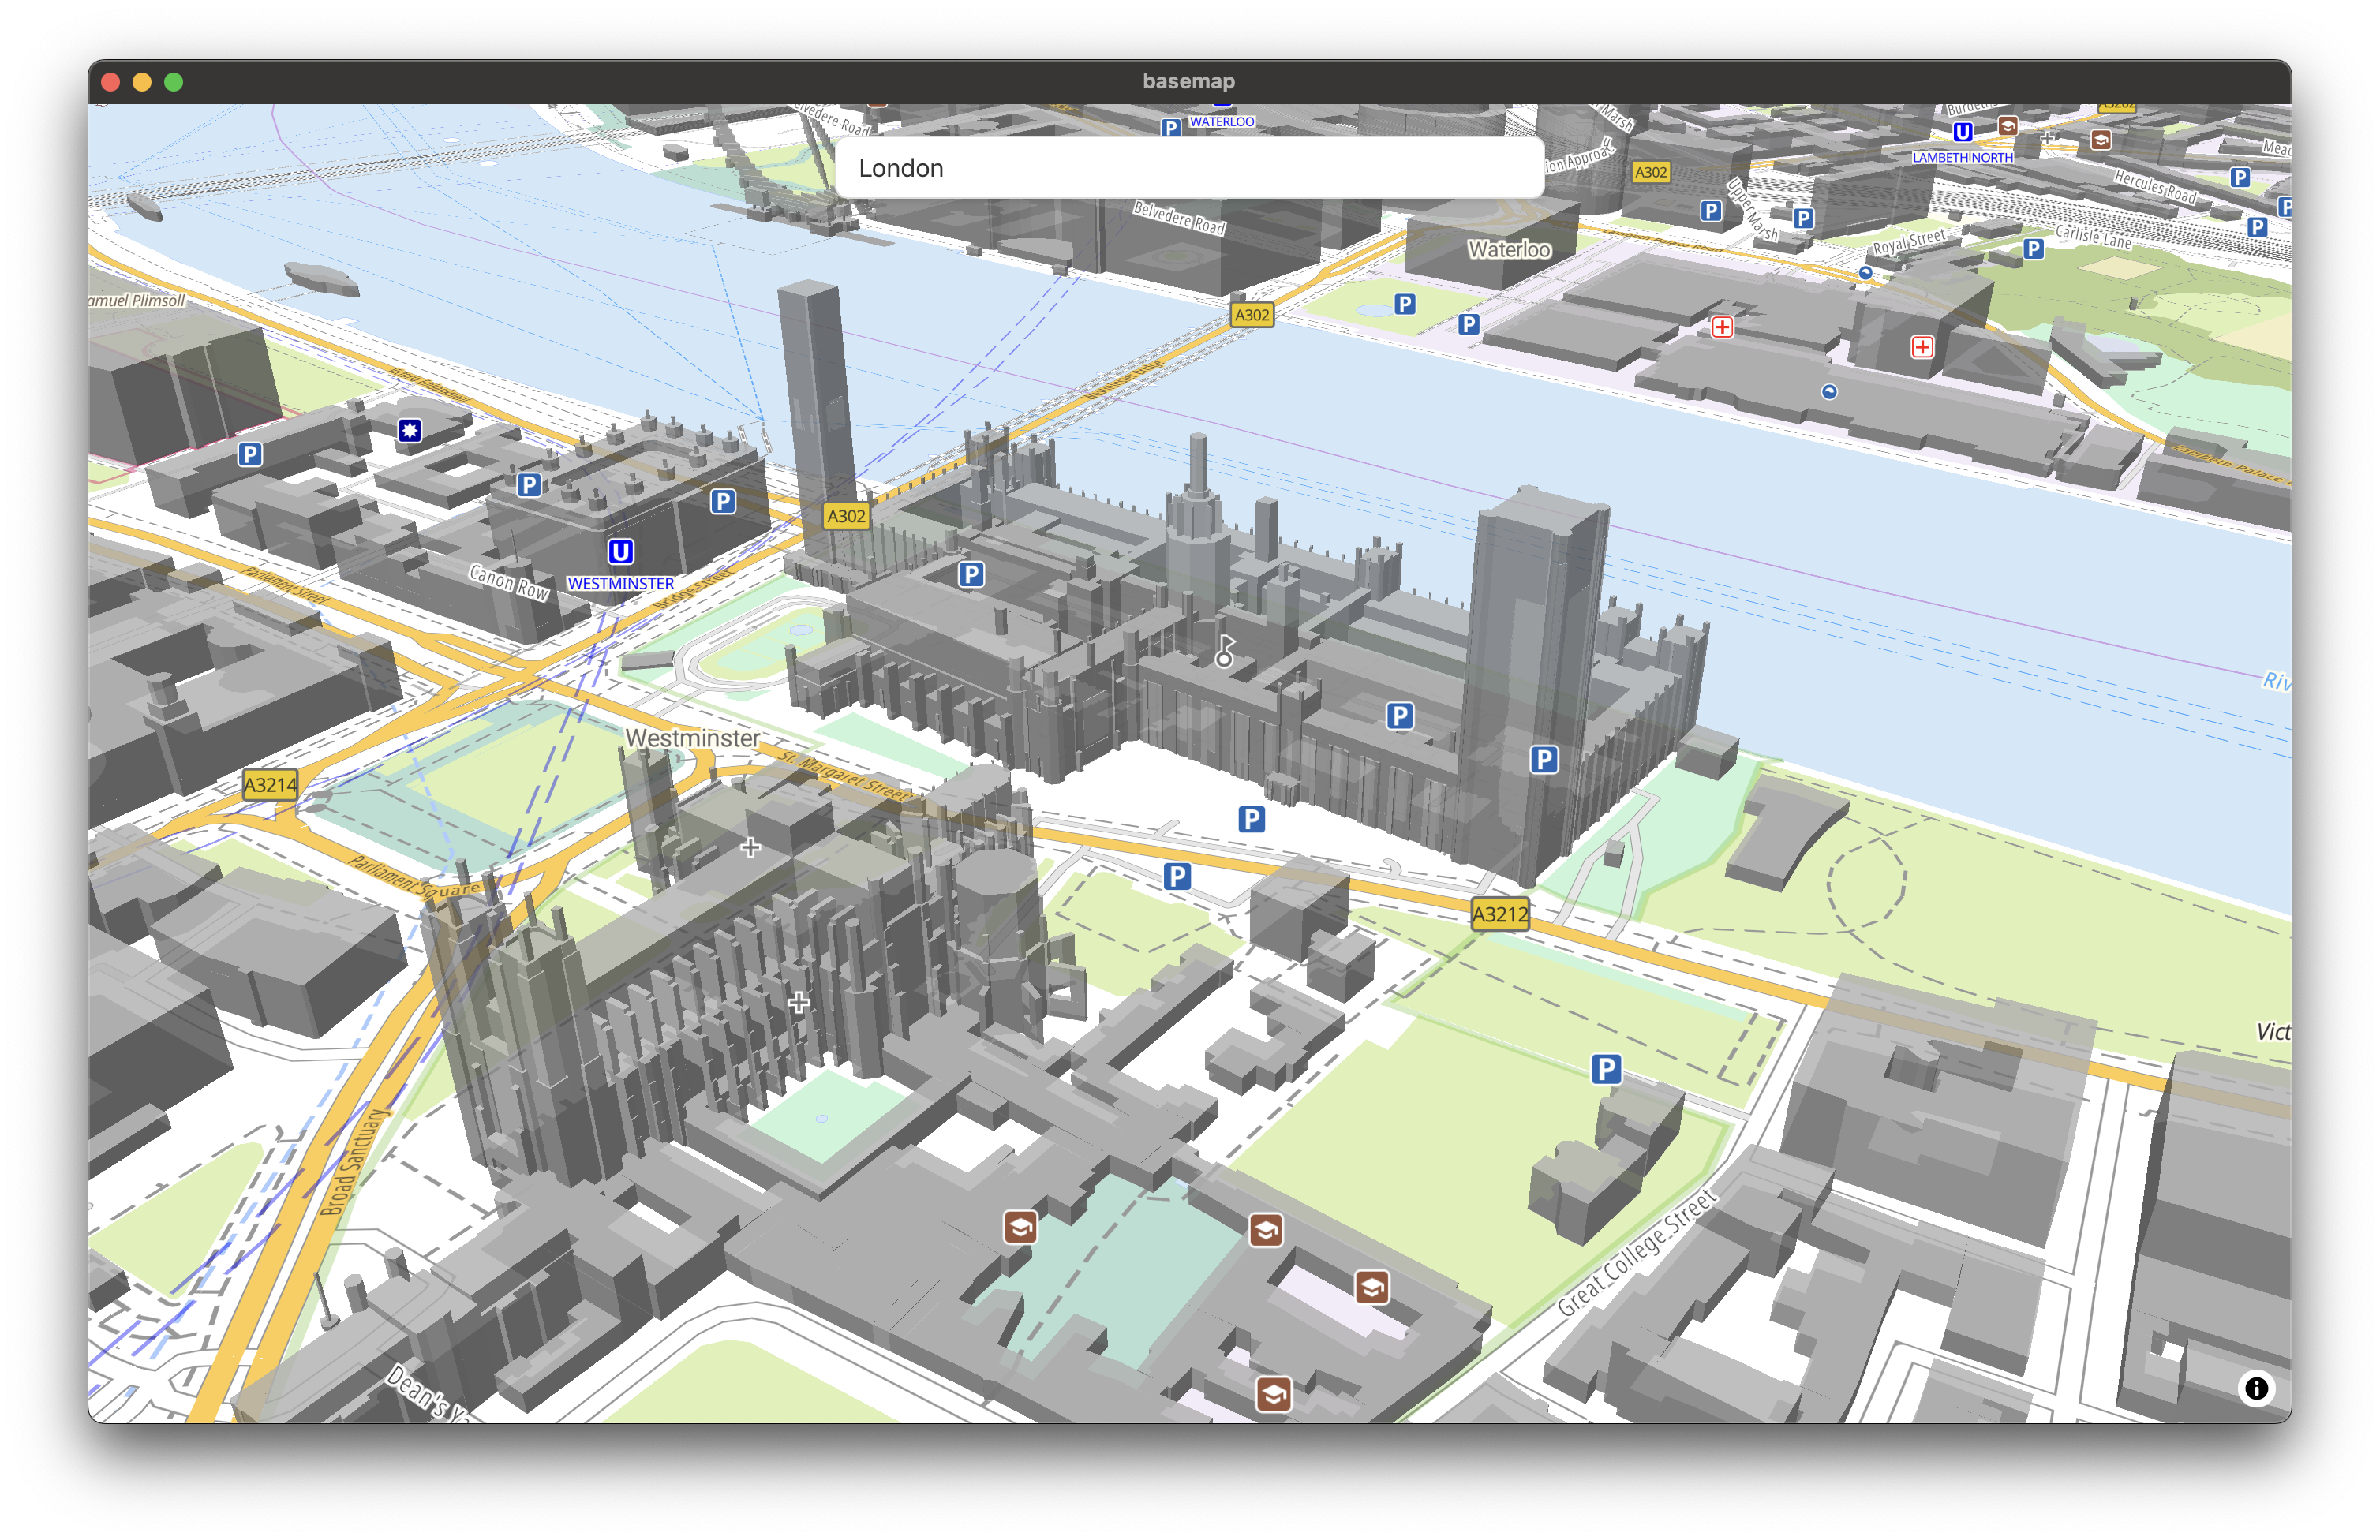Select the parking icon next to WATERLOO label
2380x1540 pixels.
point(1171,127)
